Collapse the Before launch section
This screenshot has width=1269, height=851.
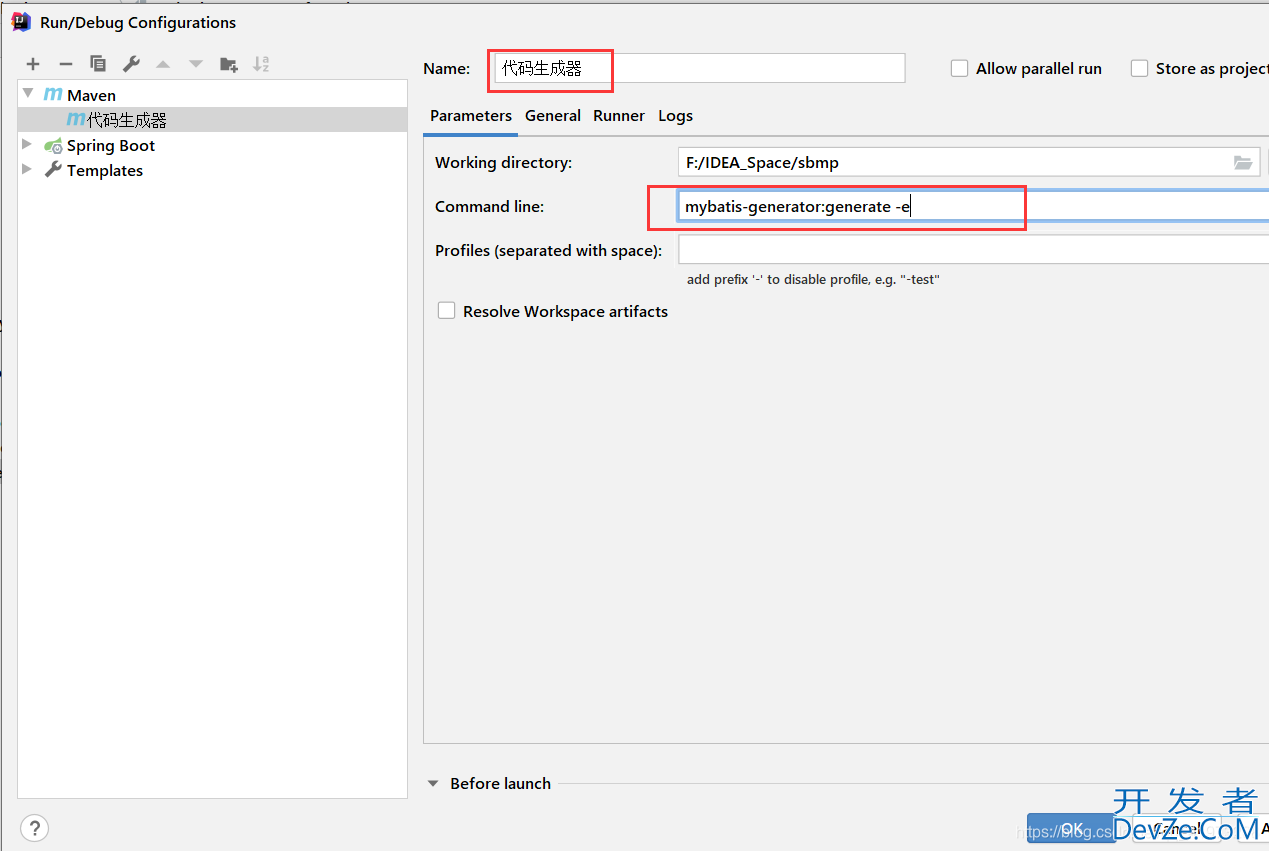pyautogui.click(x=433, y=784)
